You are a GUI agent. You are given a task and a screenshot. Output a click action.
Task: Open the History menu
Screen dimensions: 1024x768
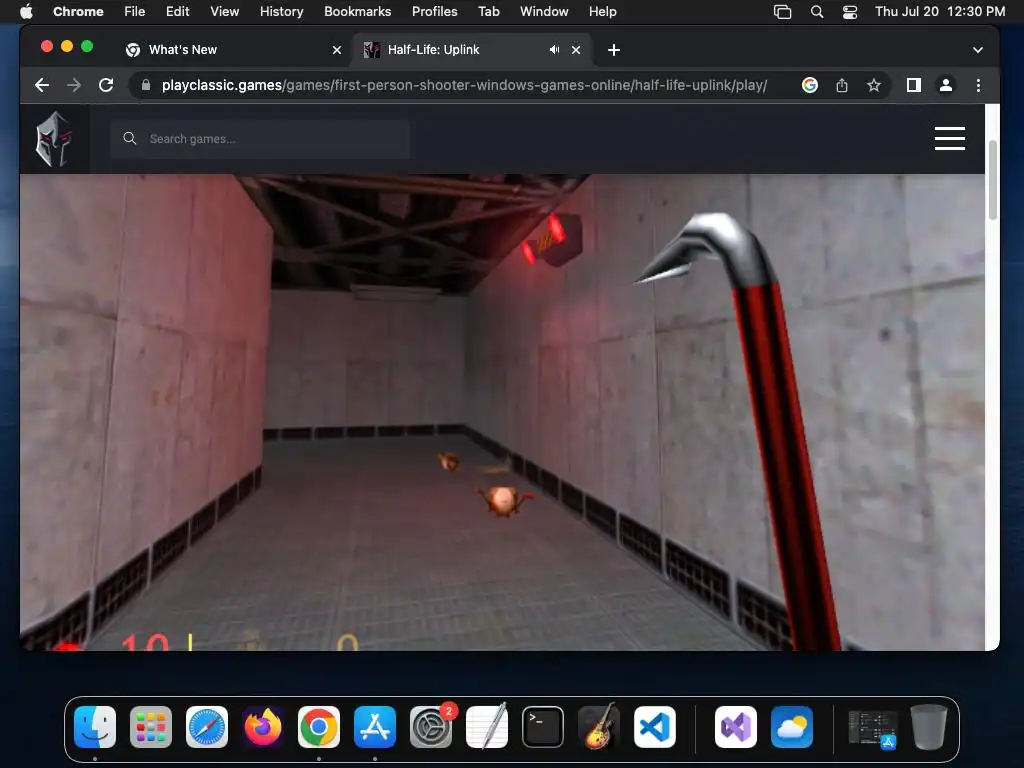[281, 11]
